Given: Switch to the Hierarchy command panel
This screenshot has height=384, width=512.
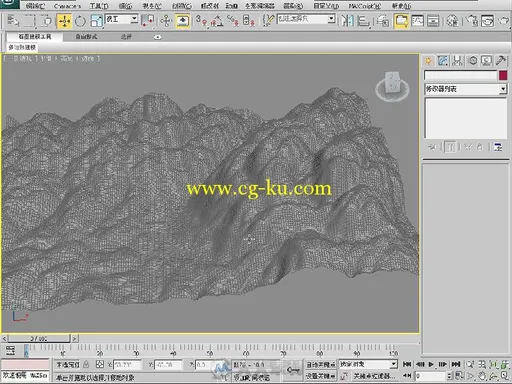Looking at the screenshot, I should coord(458,61).
